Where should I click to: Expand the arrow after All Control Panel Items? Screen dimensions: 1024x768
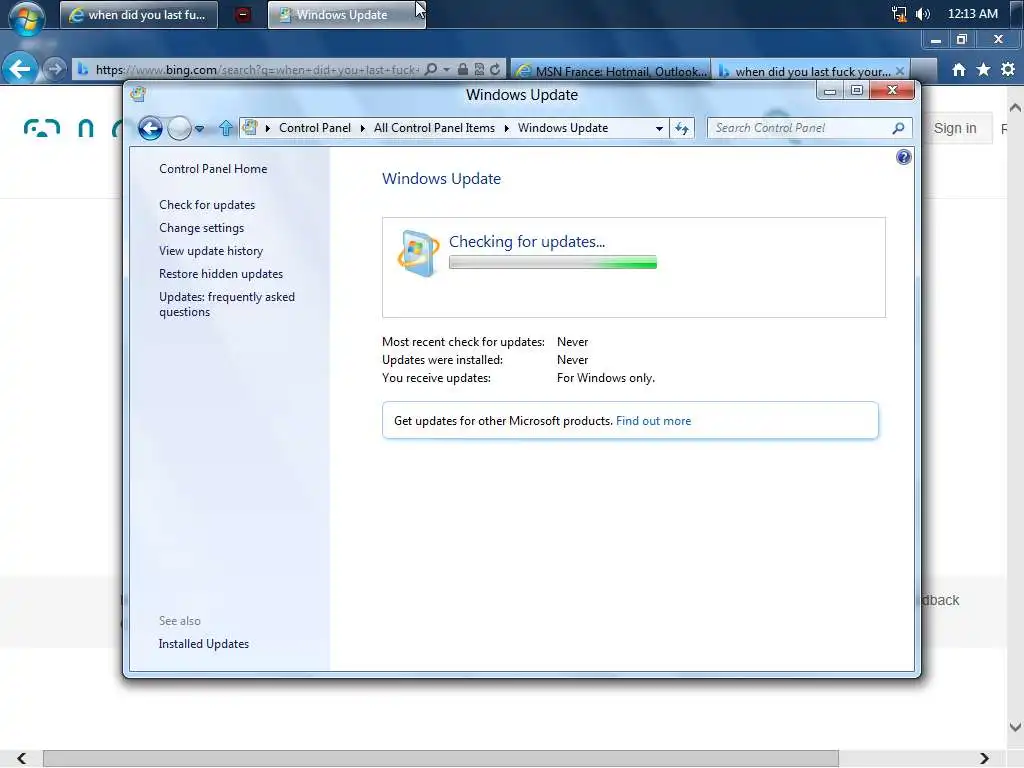[506, 128]
